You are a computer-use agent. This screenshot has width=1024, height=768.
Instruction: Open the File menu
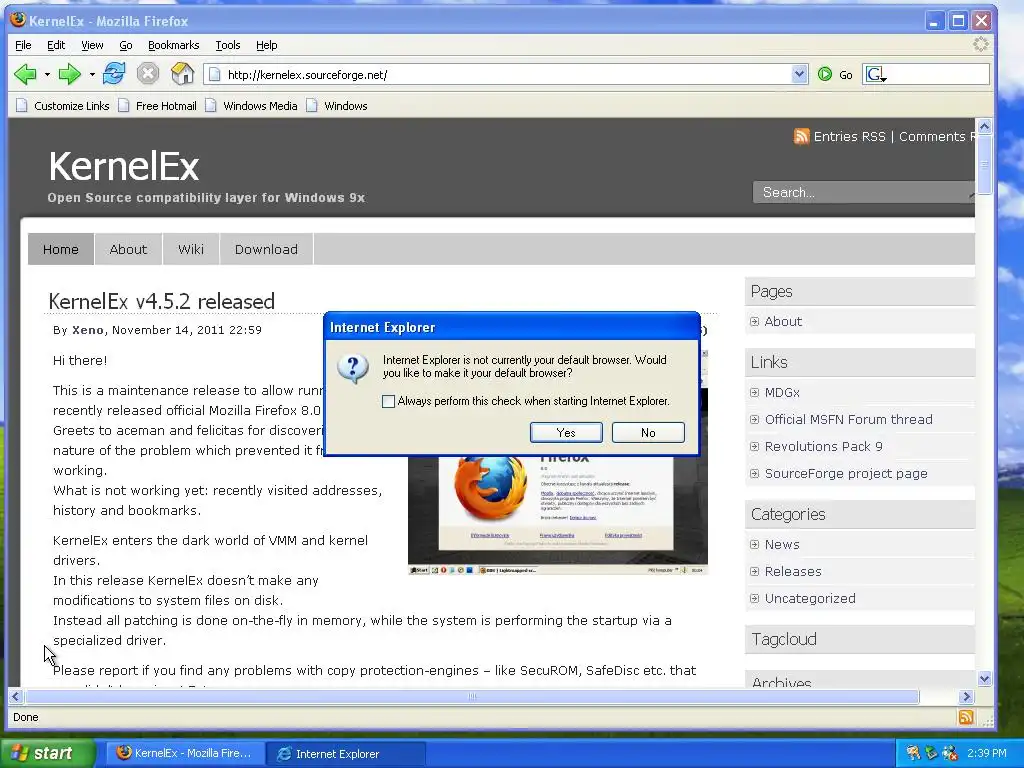[x=23, y=45]
